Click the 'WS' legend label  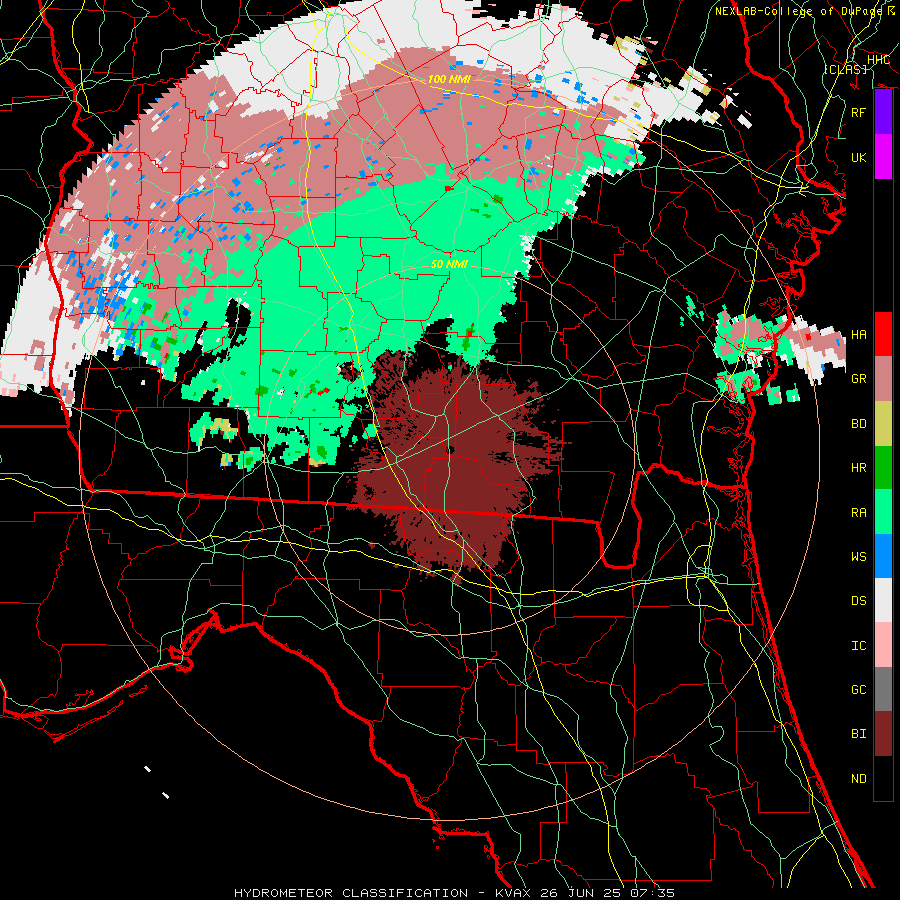859,557
